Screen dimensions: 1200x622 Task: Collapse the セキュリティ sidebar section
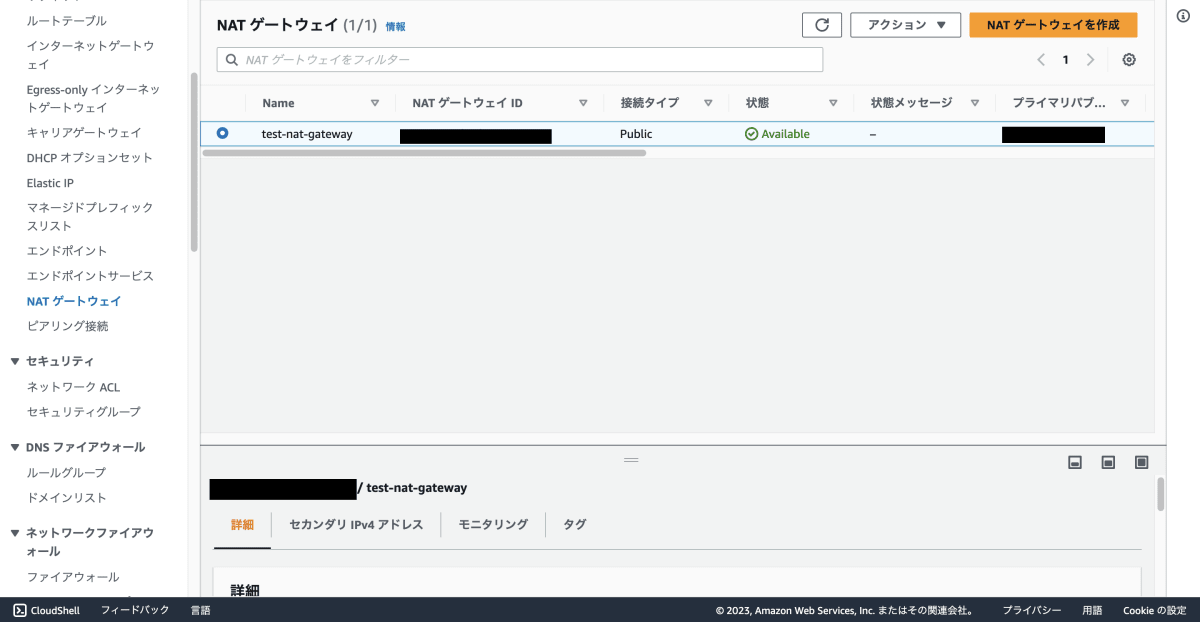pyautogui.click(x=15, y=361)
